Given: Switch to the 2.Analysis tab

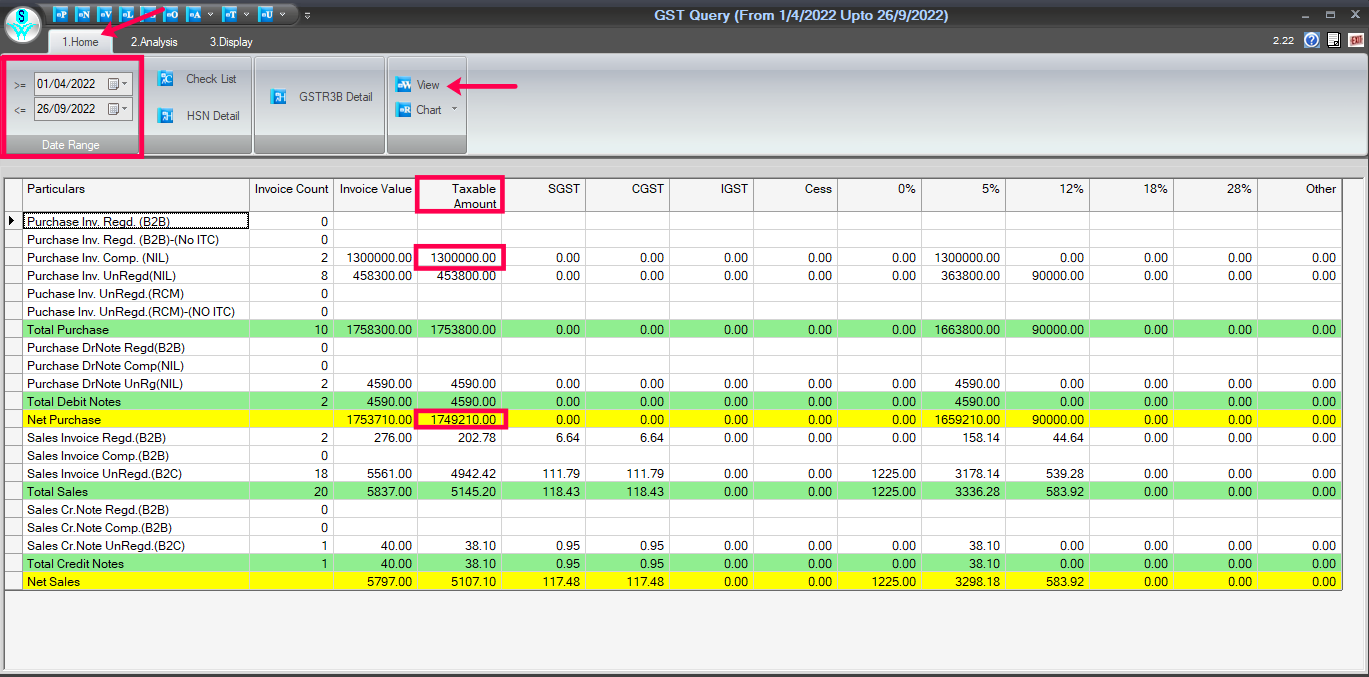Looking at the screenshot, I should coord(154,42).
